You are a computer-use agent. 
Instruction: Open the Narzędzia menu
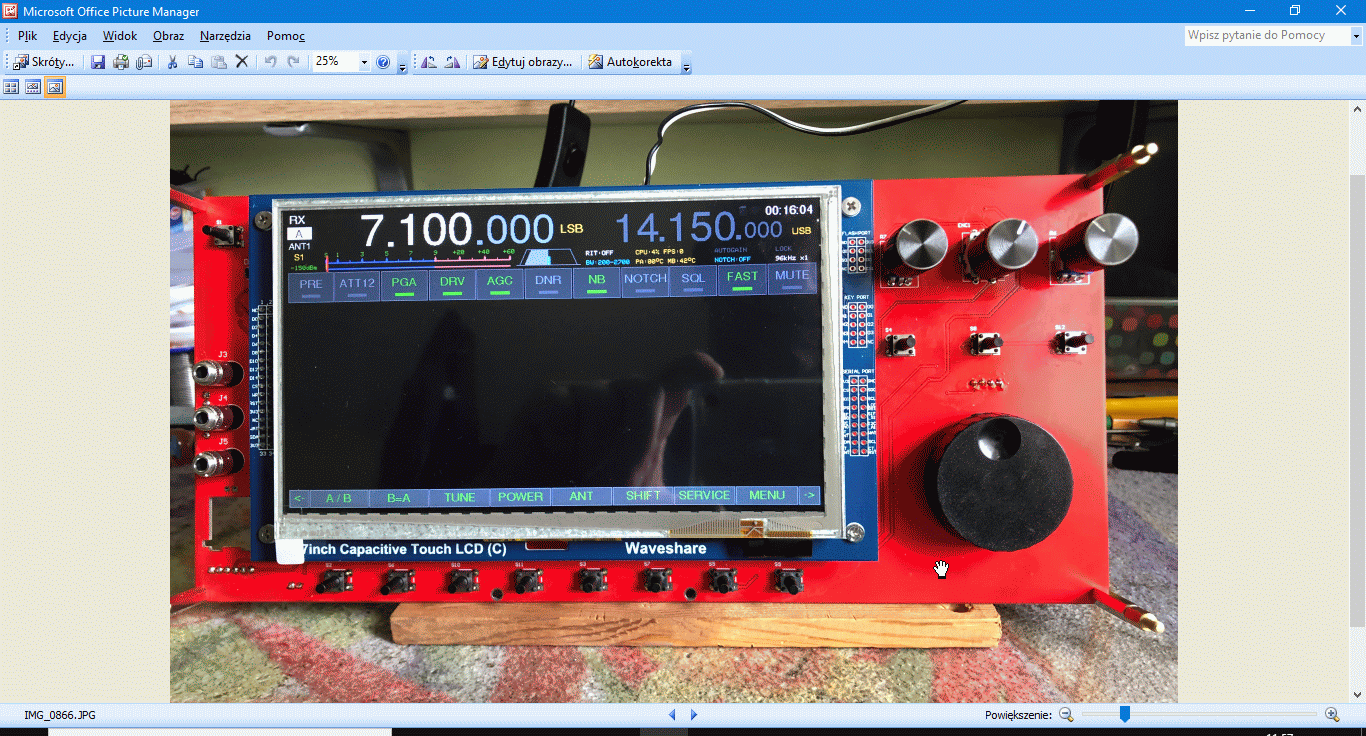pyautogui.click(x=225, y=36)
